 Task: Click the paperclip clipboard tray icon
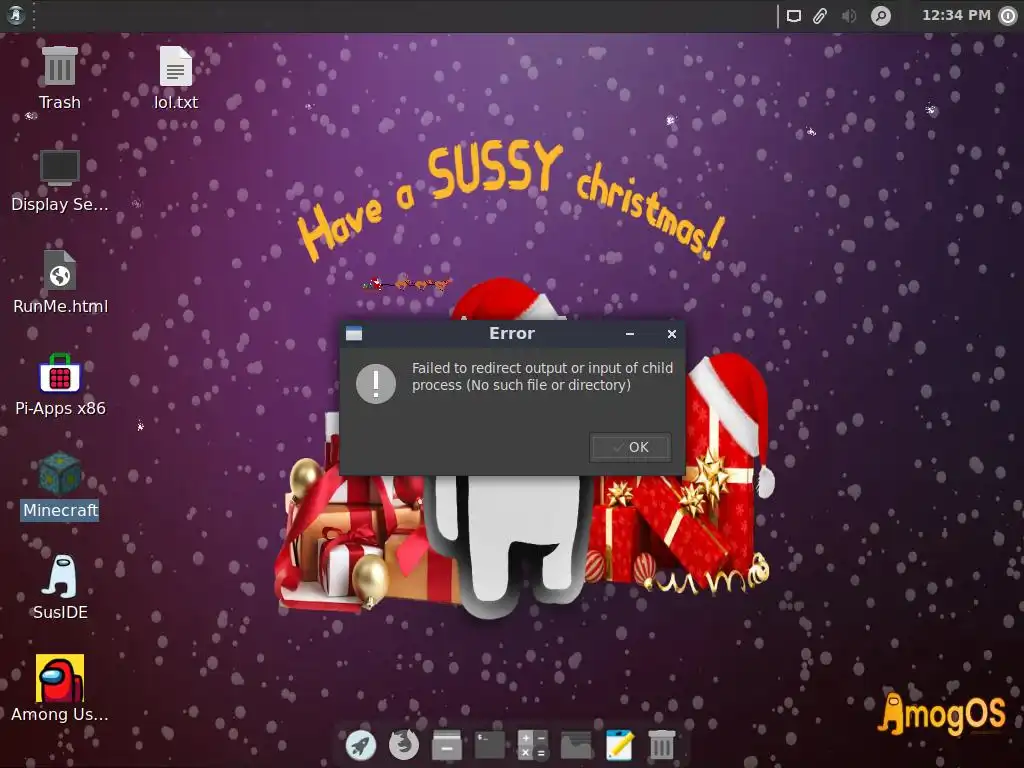coord(820,16)
